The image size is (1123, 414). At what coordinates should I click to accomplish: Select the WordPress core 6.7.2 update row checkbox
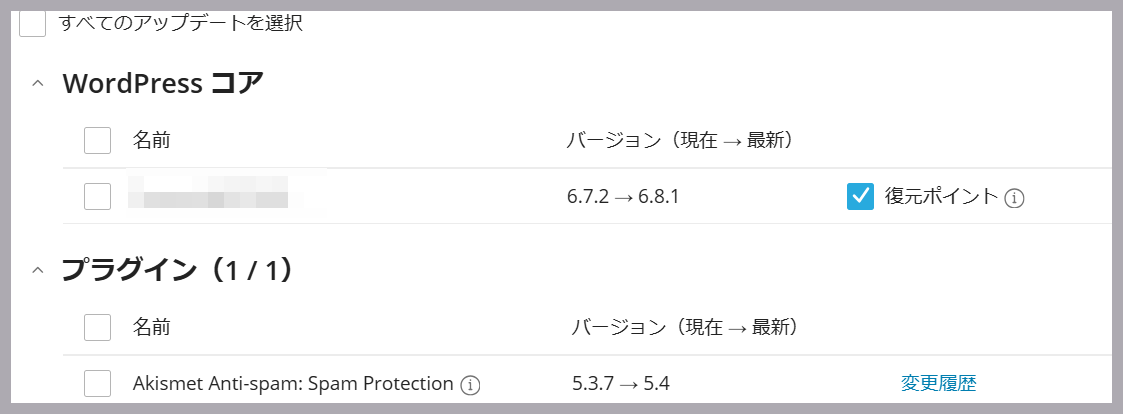pos(97,196)
